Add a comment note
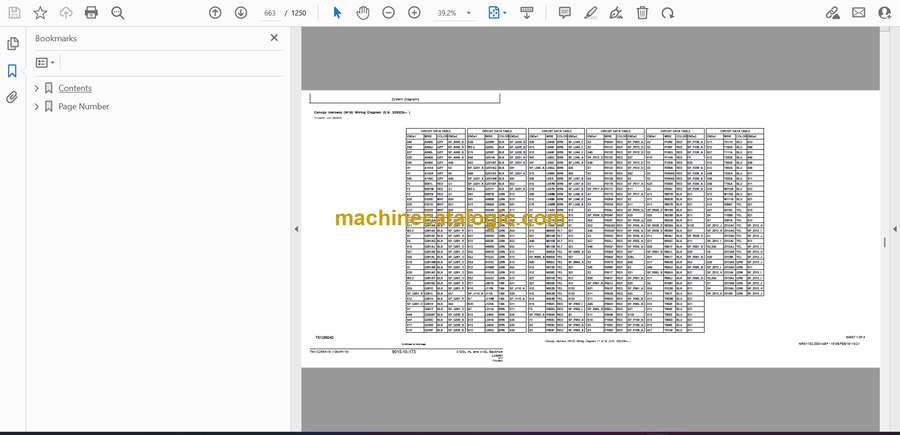 [565, 13]
